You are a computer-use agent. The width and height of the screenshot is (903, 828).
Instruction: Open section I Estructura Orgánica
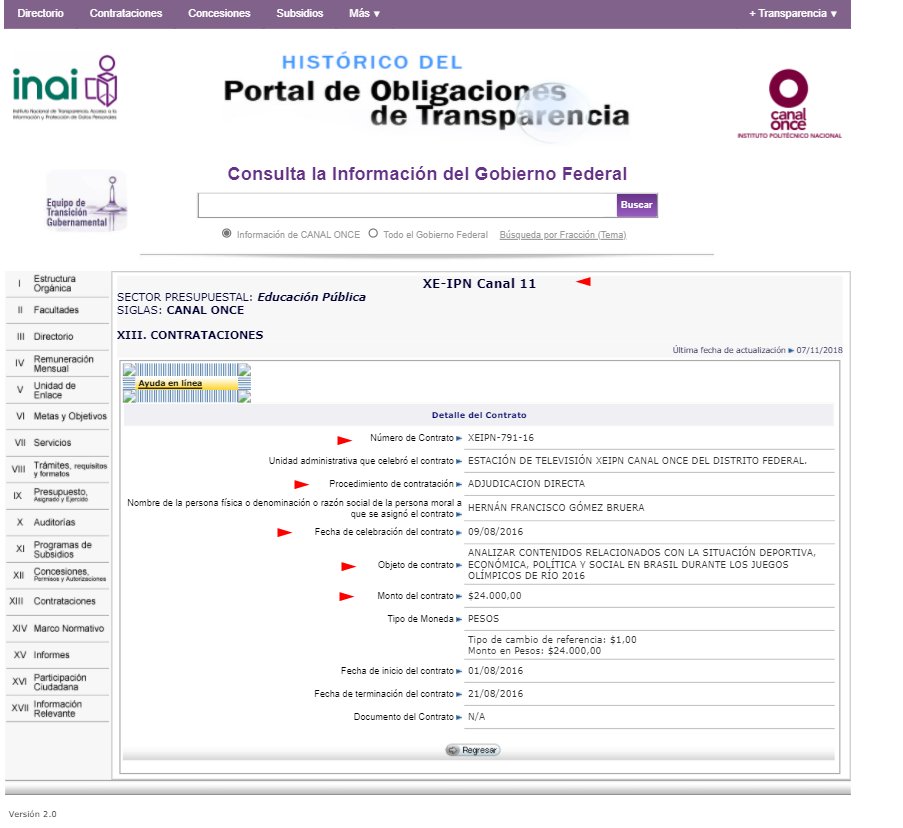coord(57,283)
